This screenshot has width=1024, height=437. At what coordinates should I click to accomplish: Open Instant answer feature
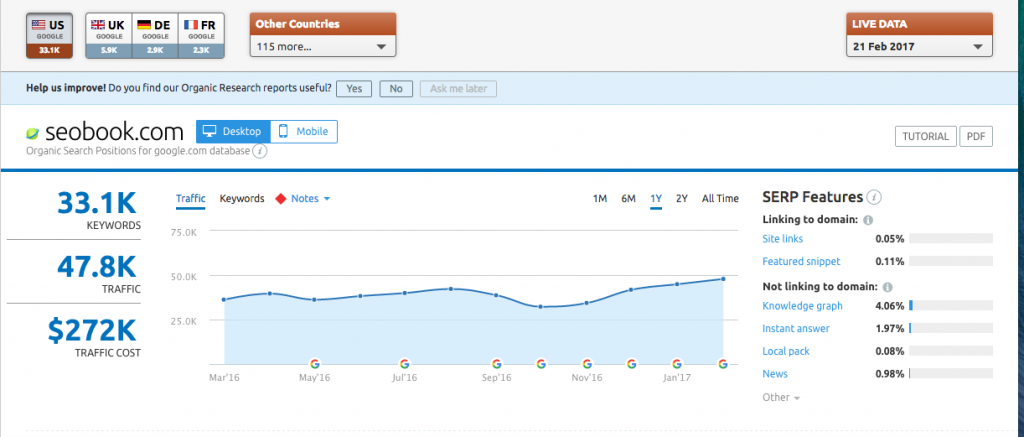pyautogui.click(x=796, y=328)
